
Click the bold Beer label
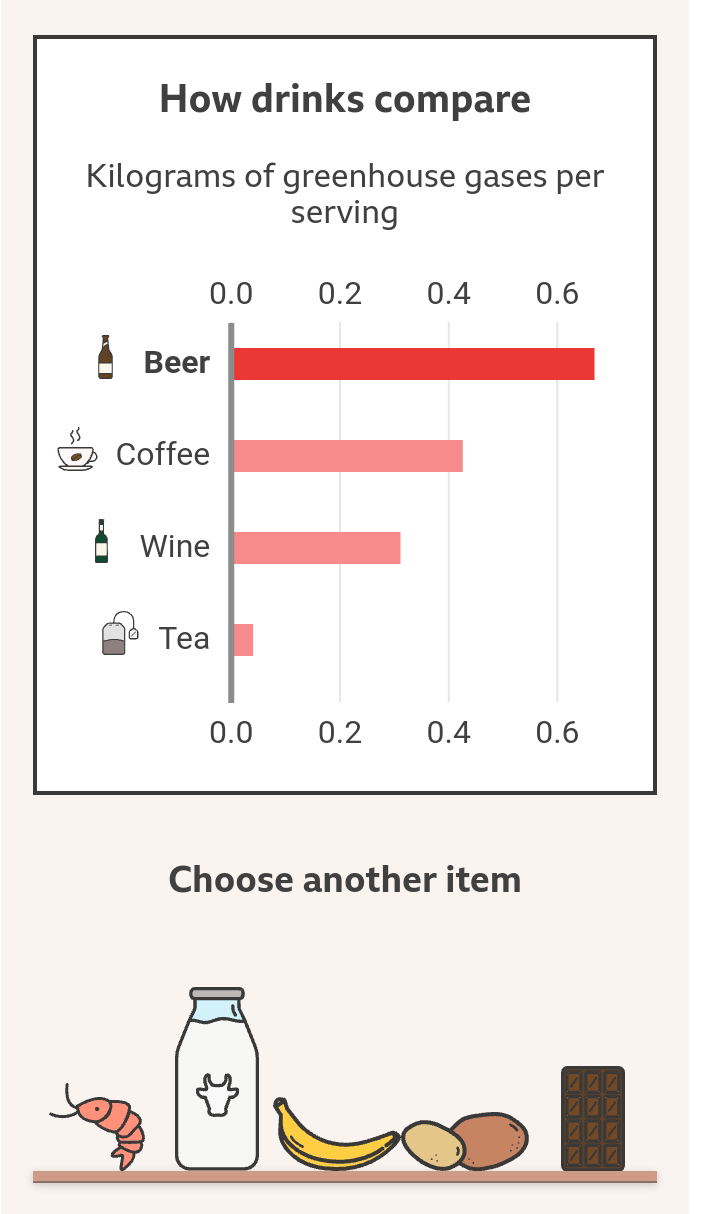click(177, 362)
